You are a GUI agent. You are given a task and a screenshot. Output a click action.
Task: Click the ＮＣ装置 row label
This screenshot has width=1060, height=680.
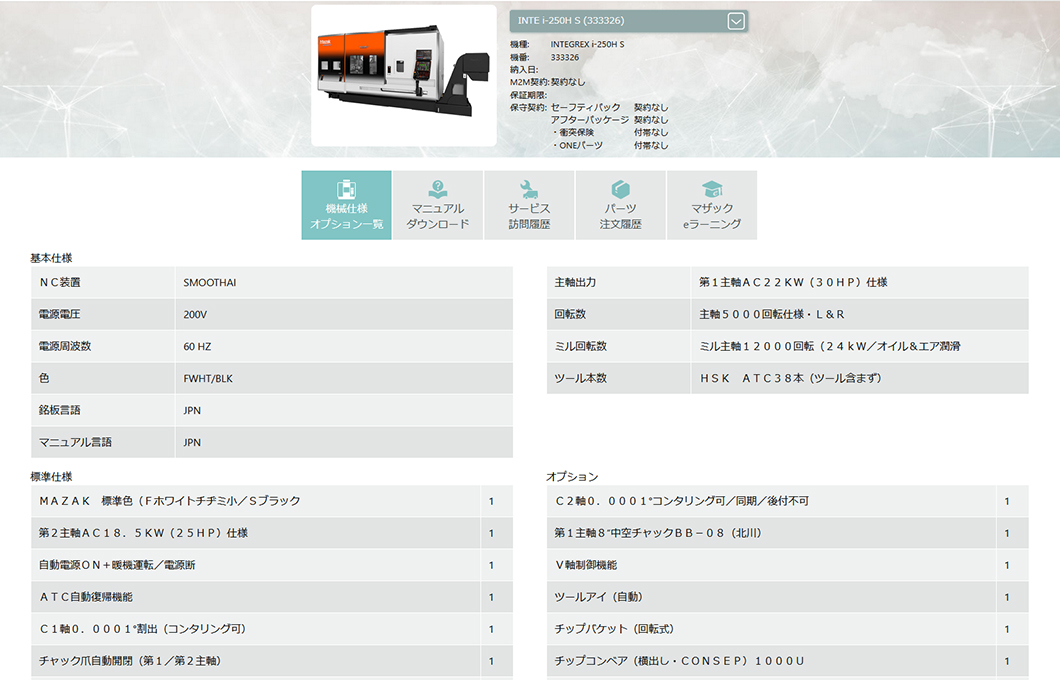pos(59,283)
